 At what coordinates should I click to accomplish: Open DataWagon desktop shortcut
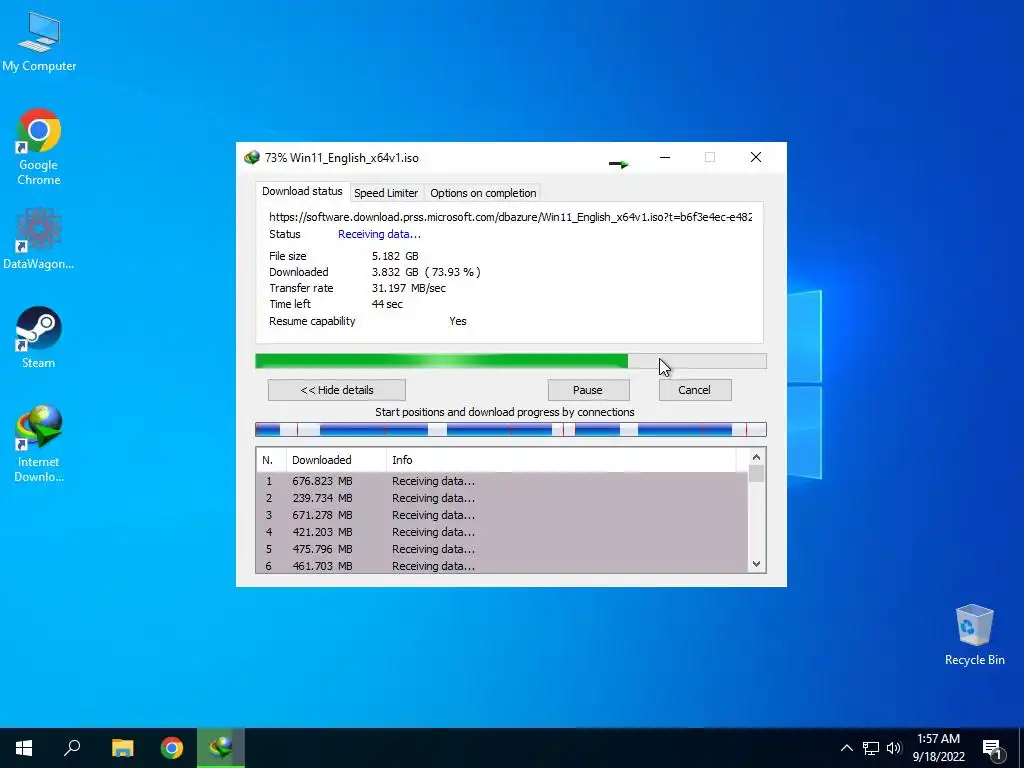39,238
